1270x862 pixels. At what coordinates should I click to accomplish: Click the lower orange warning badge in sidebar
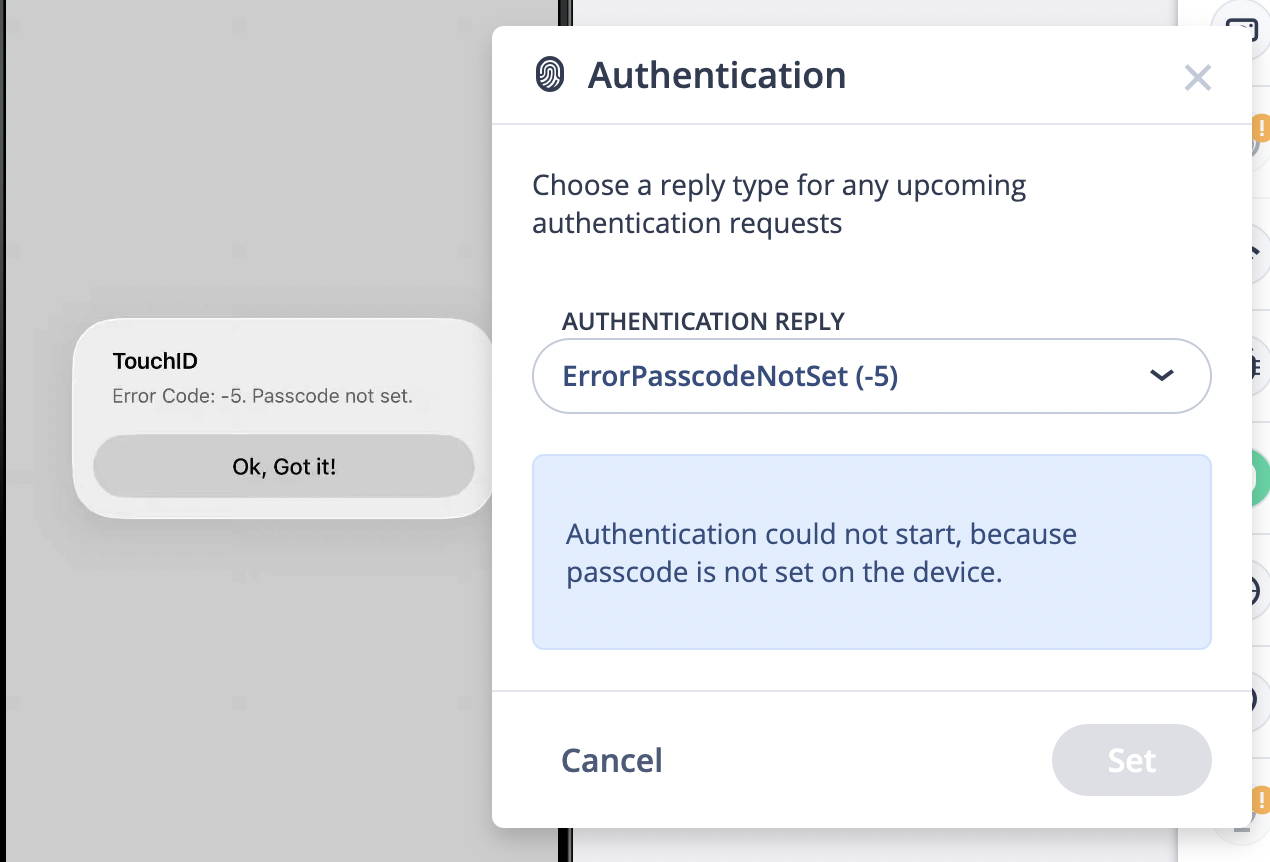pos(1259,800)
